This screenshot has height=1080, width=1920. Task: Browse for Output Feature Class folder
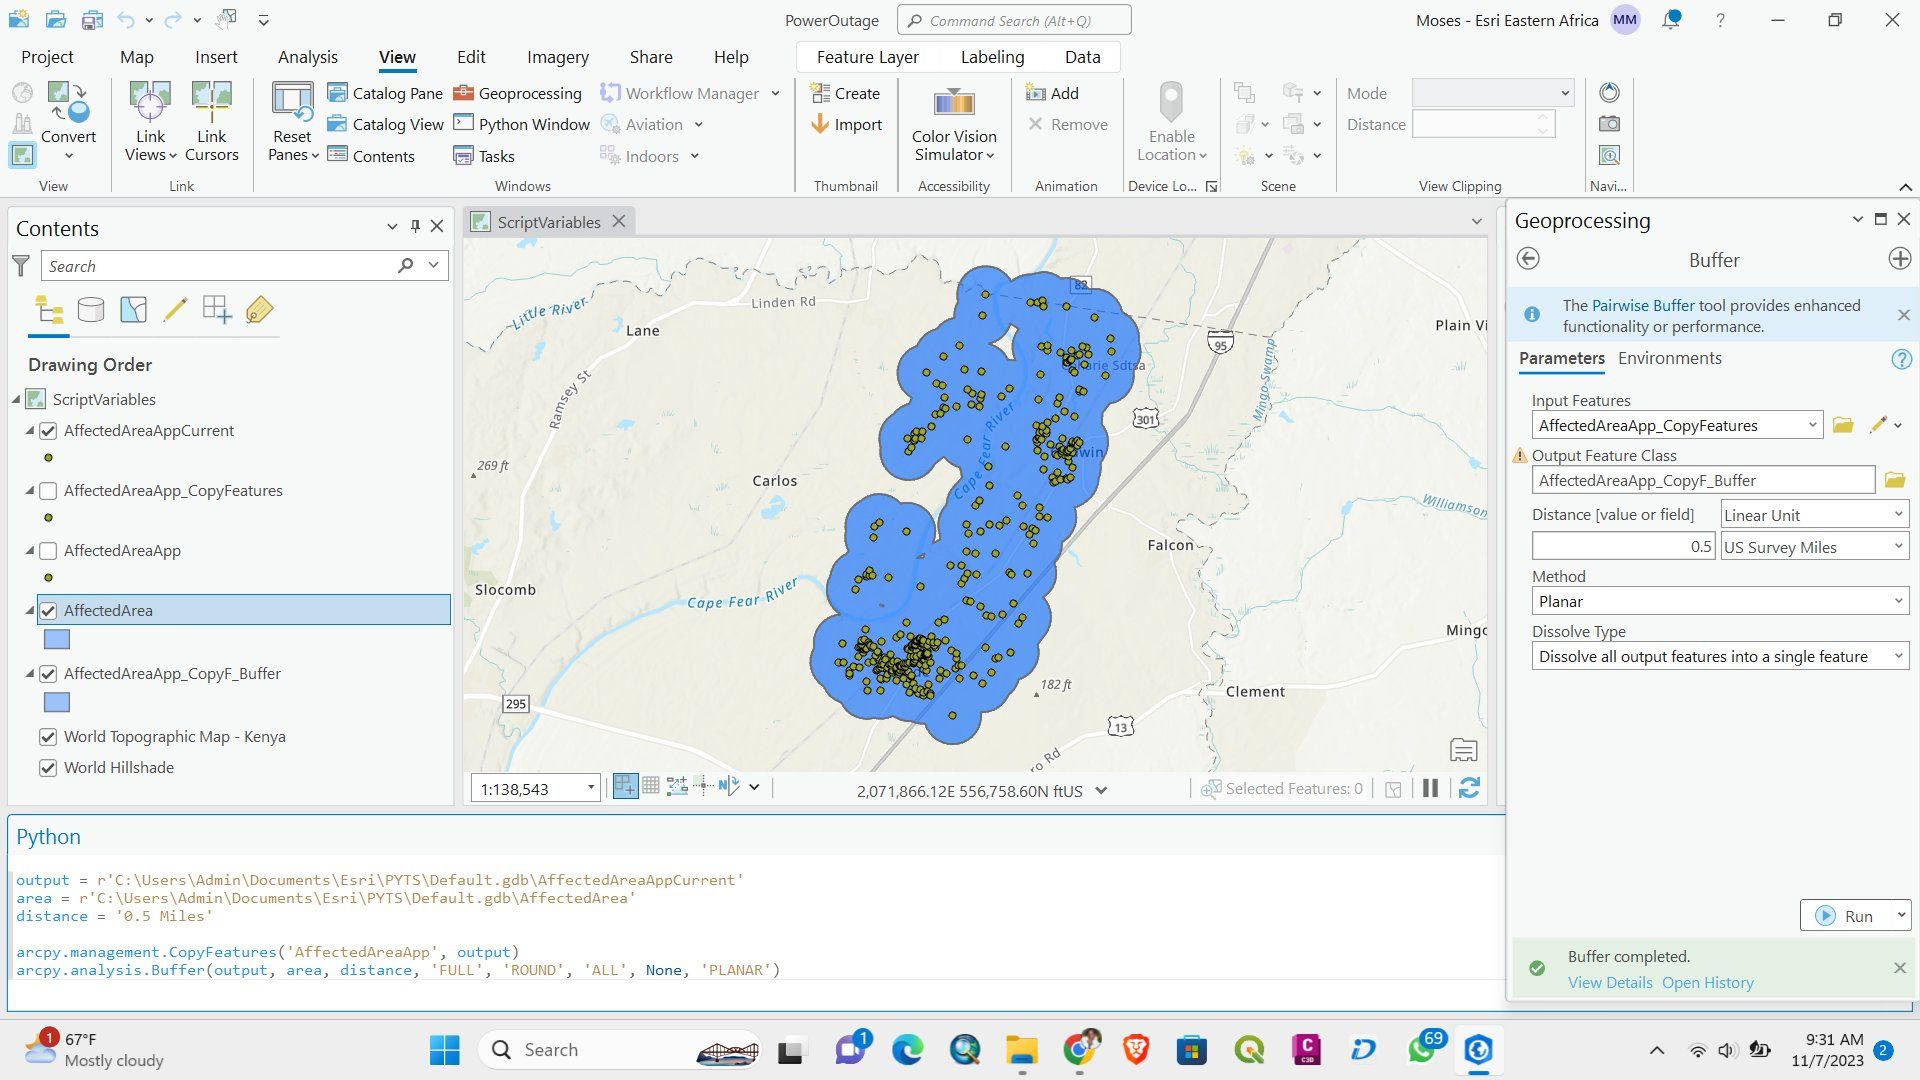(x=1895, y=480)
